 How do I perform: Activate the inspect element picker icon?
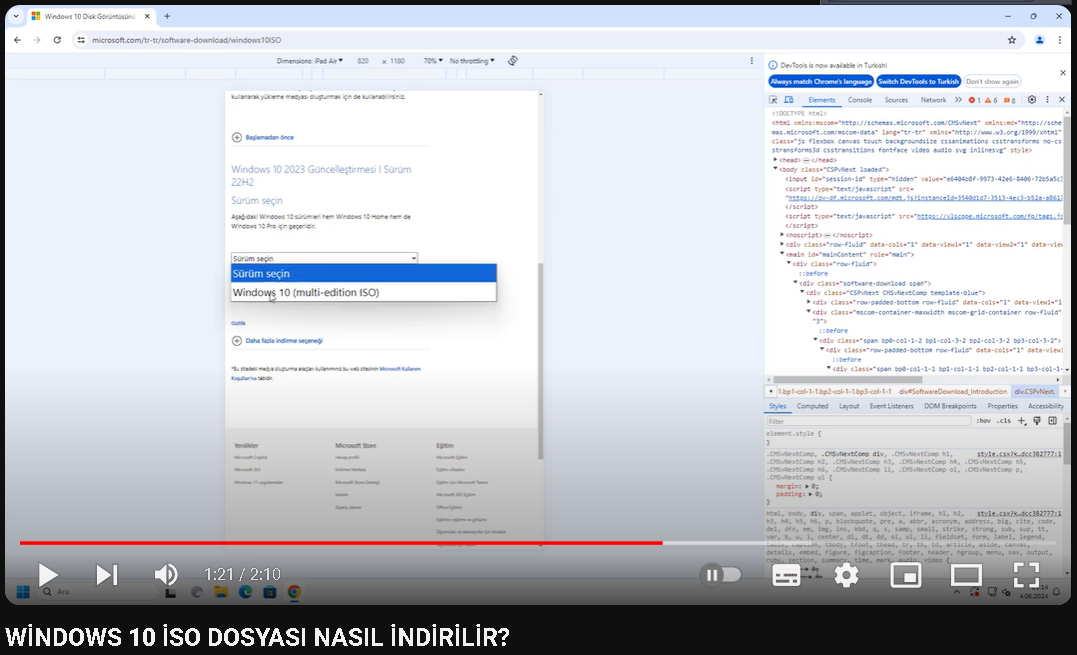pyautogui.click(x=773, y=100)
